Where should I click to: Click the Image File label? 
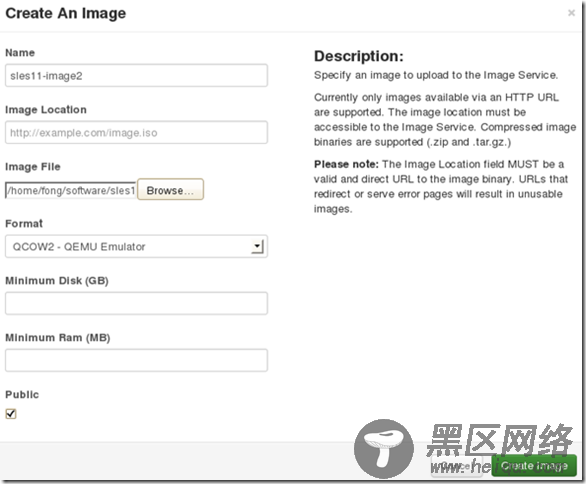[33, 167]
